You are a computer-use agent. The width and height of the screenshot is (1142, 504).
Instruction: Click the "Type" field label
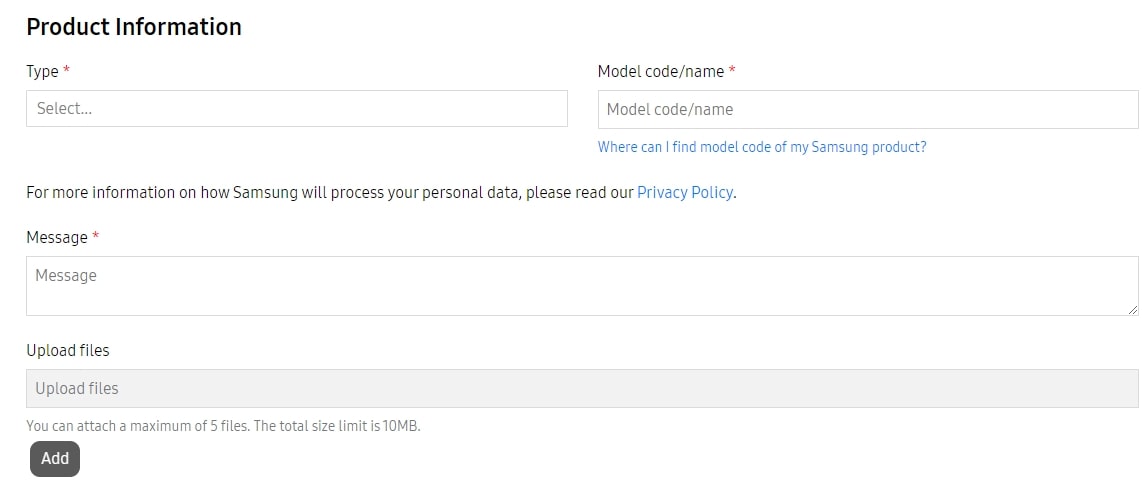(42, 72)
